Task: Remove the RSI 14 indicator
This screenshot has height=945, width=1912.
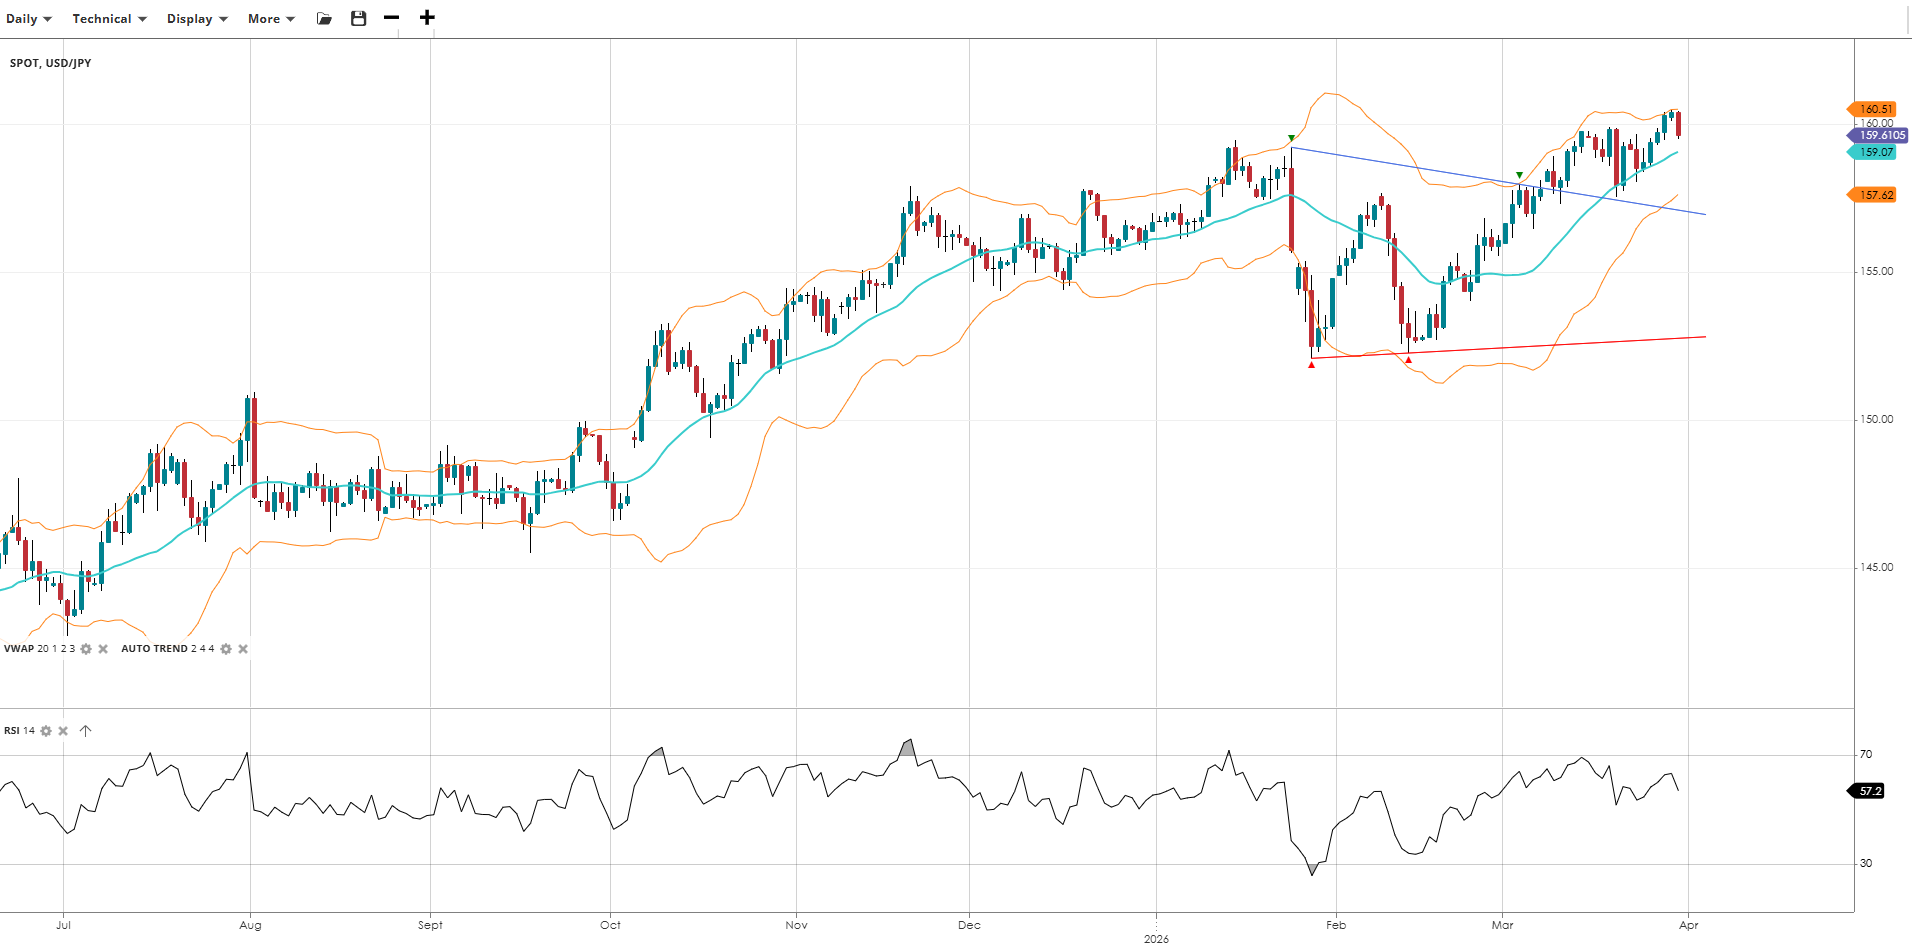Action: [x=63, y=731]
